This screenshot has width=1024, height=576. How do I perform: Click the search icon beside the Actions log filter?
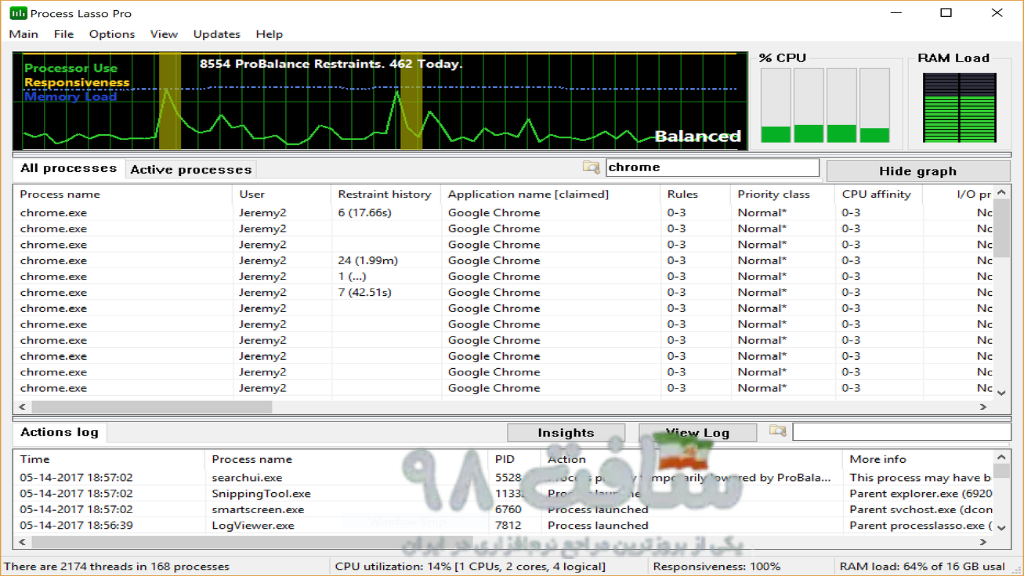coord(777,431)
